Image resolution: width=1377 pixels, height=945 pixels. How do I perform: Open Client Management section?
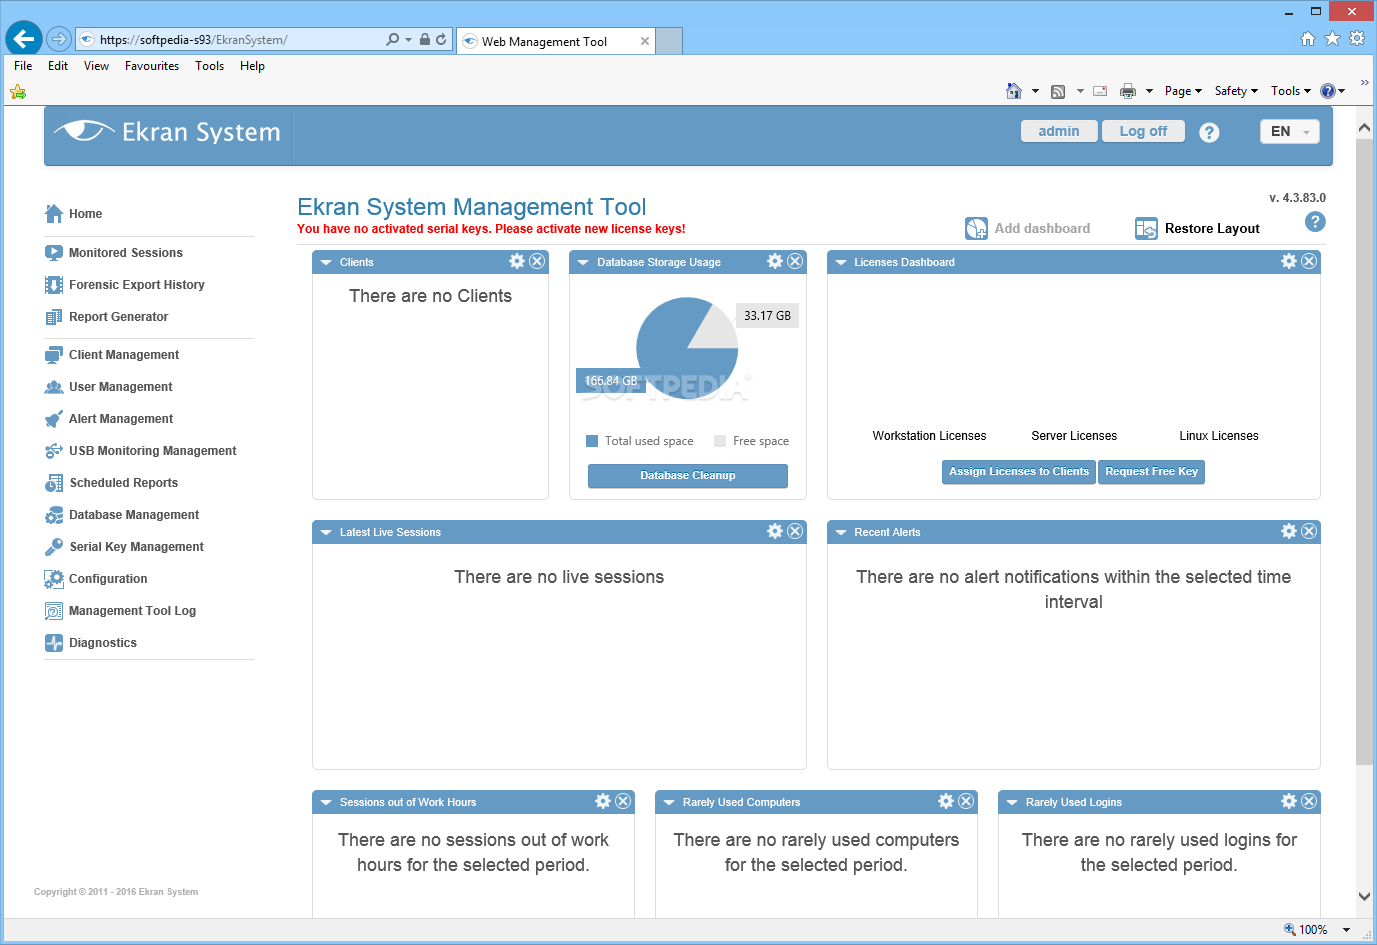click(x=112, y=355)
